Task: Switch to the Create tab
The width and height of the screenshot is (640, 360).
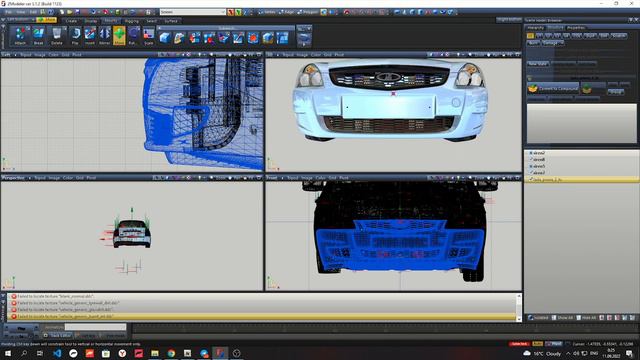Action: pyautogui.click(x=71, y=21)
